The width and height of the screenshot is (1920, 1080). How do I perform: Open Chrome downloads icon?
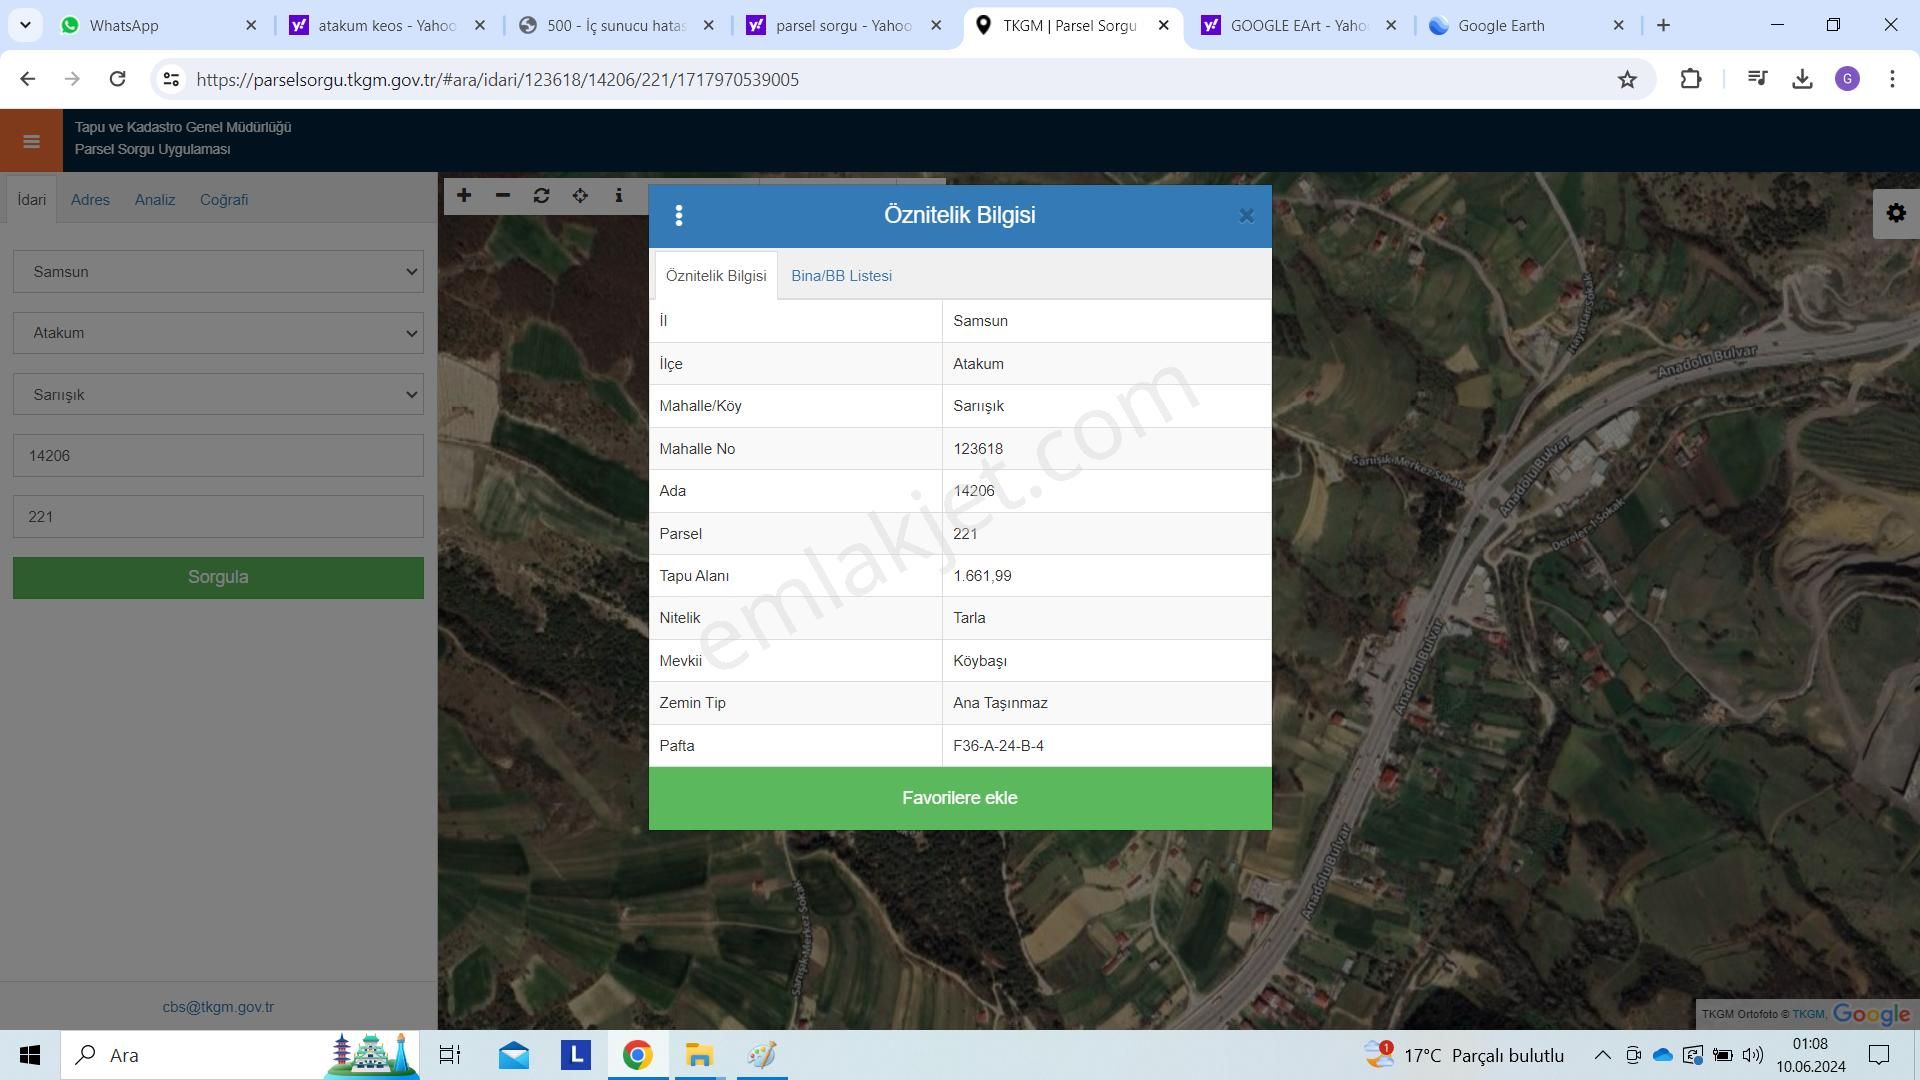1803,79
